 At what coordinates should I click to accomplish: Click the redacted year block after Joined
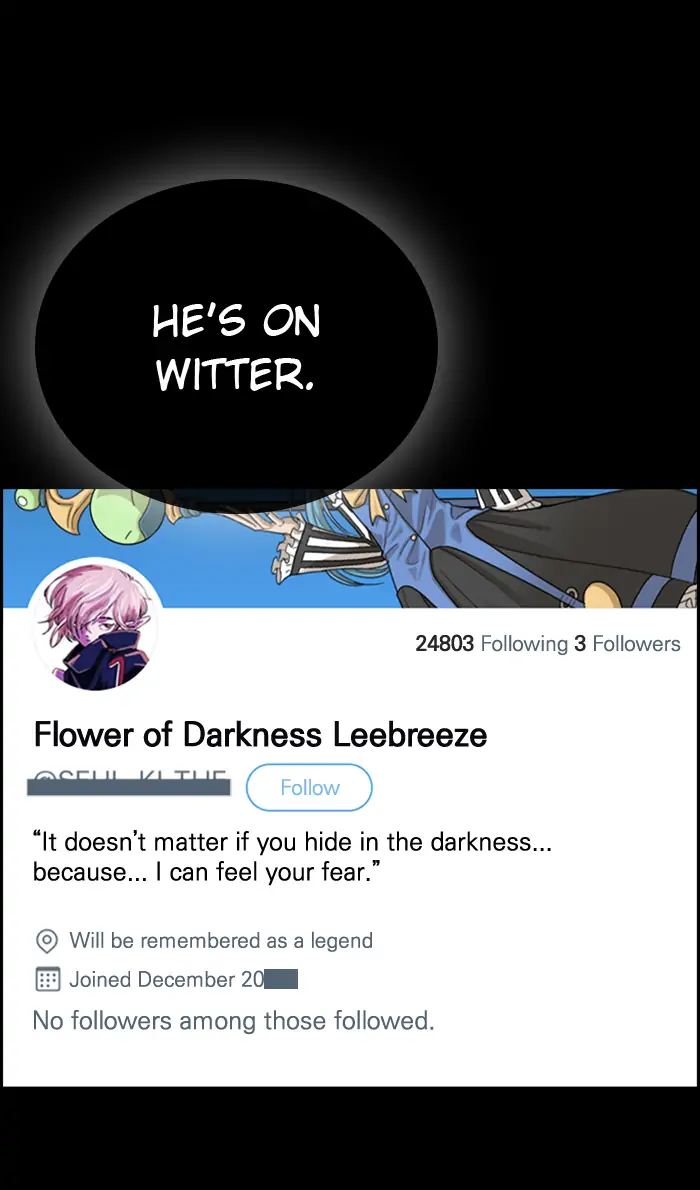[x=281, y=980]
